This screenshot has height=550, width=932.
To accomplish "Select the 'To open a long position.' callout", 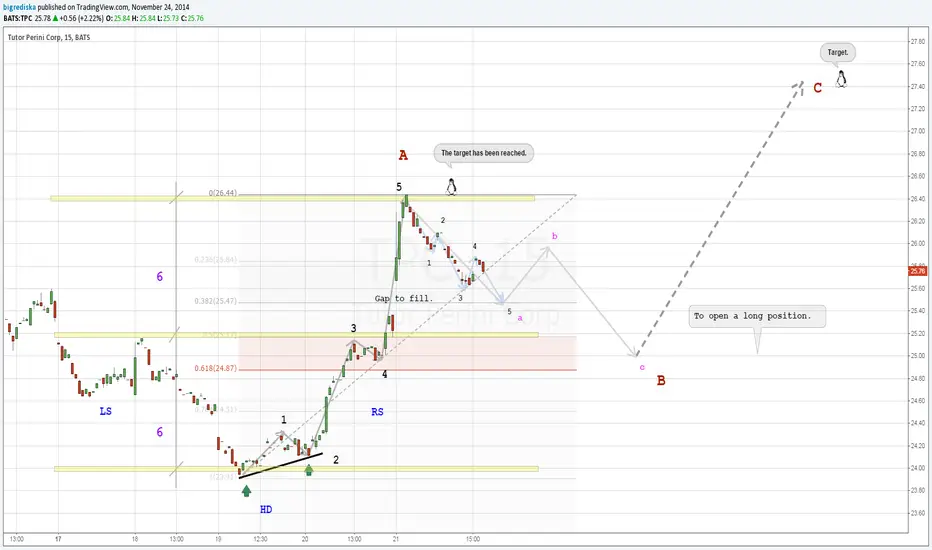I will 757,316.
